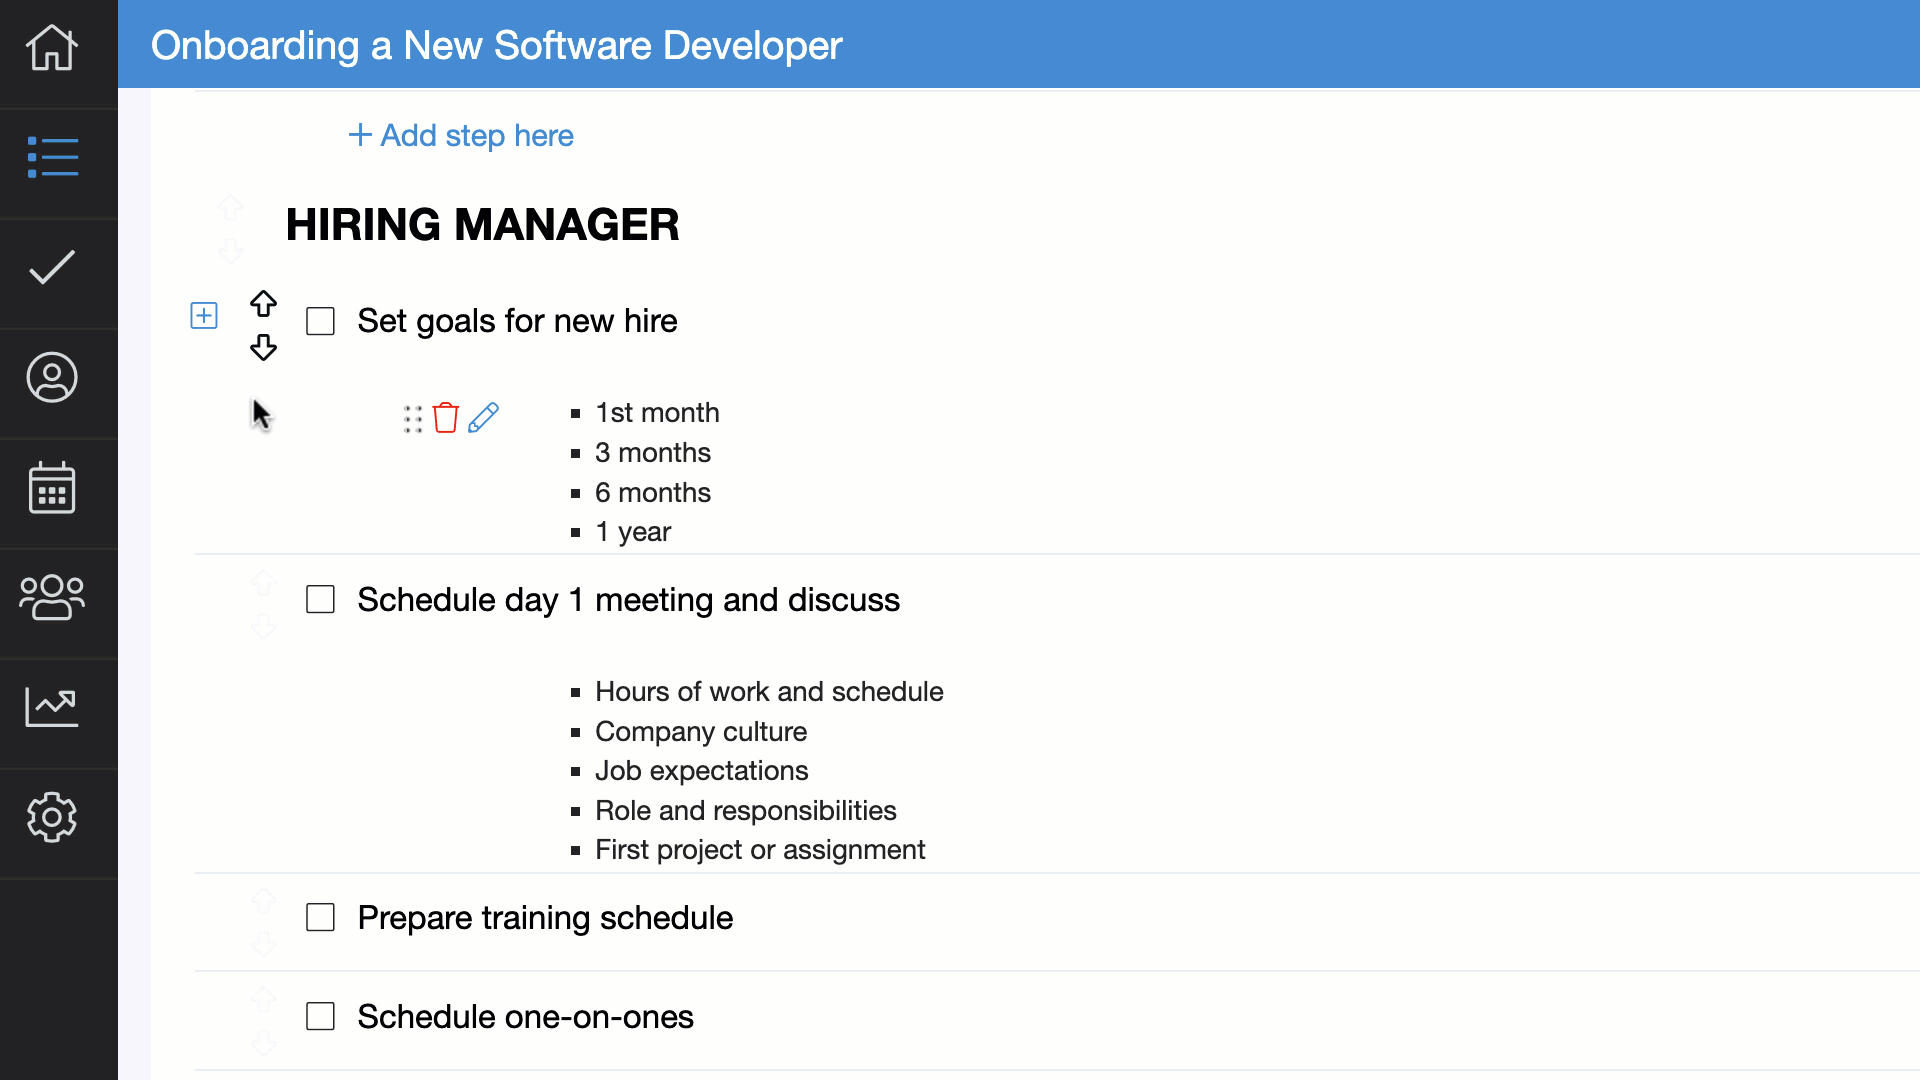The height and width of the screenshot is (1080, 1920).
Task: Open the user profile icon
Action: [52, 378]
